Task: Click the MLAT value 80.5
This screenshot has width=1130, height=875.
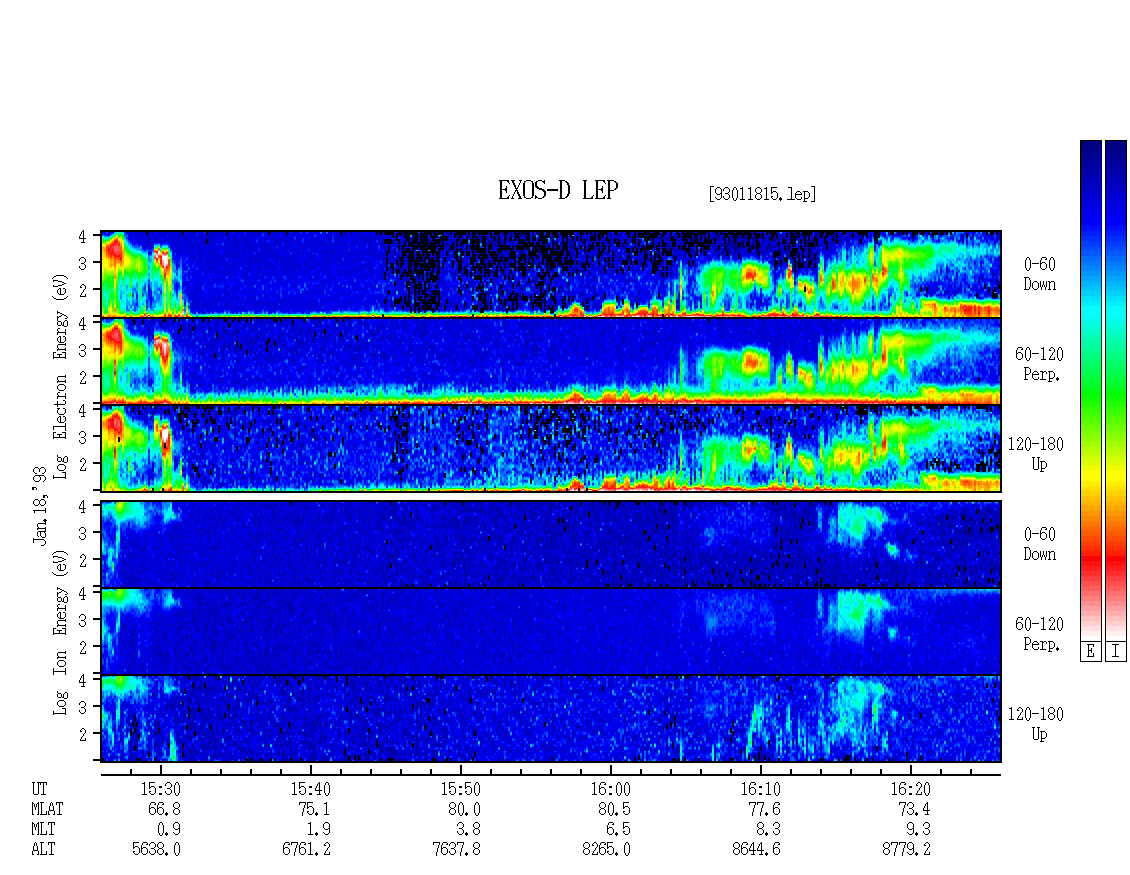Action: (614, 809)
